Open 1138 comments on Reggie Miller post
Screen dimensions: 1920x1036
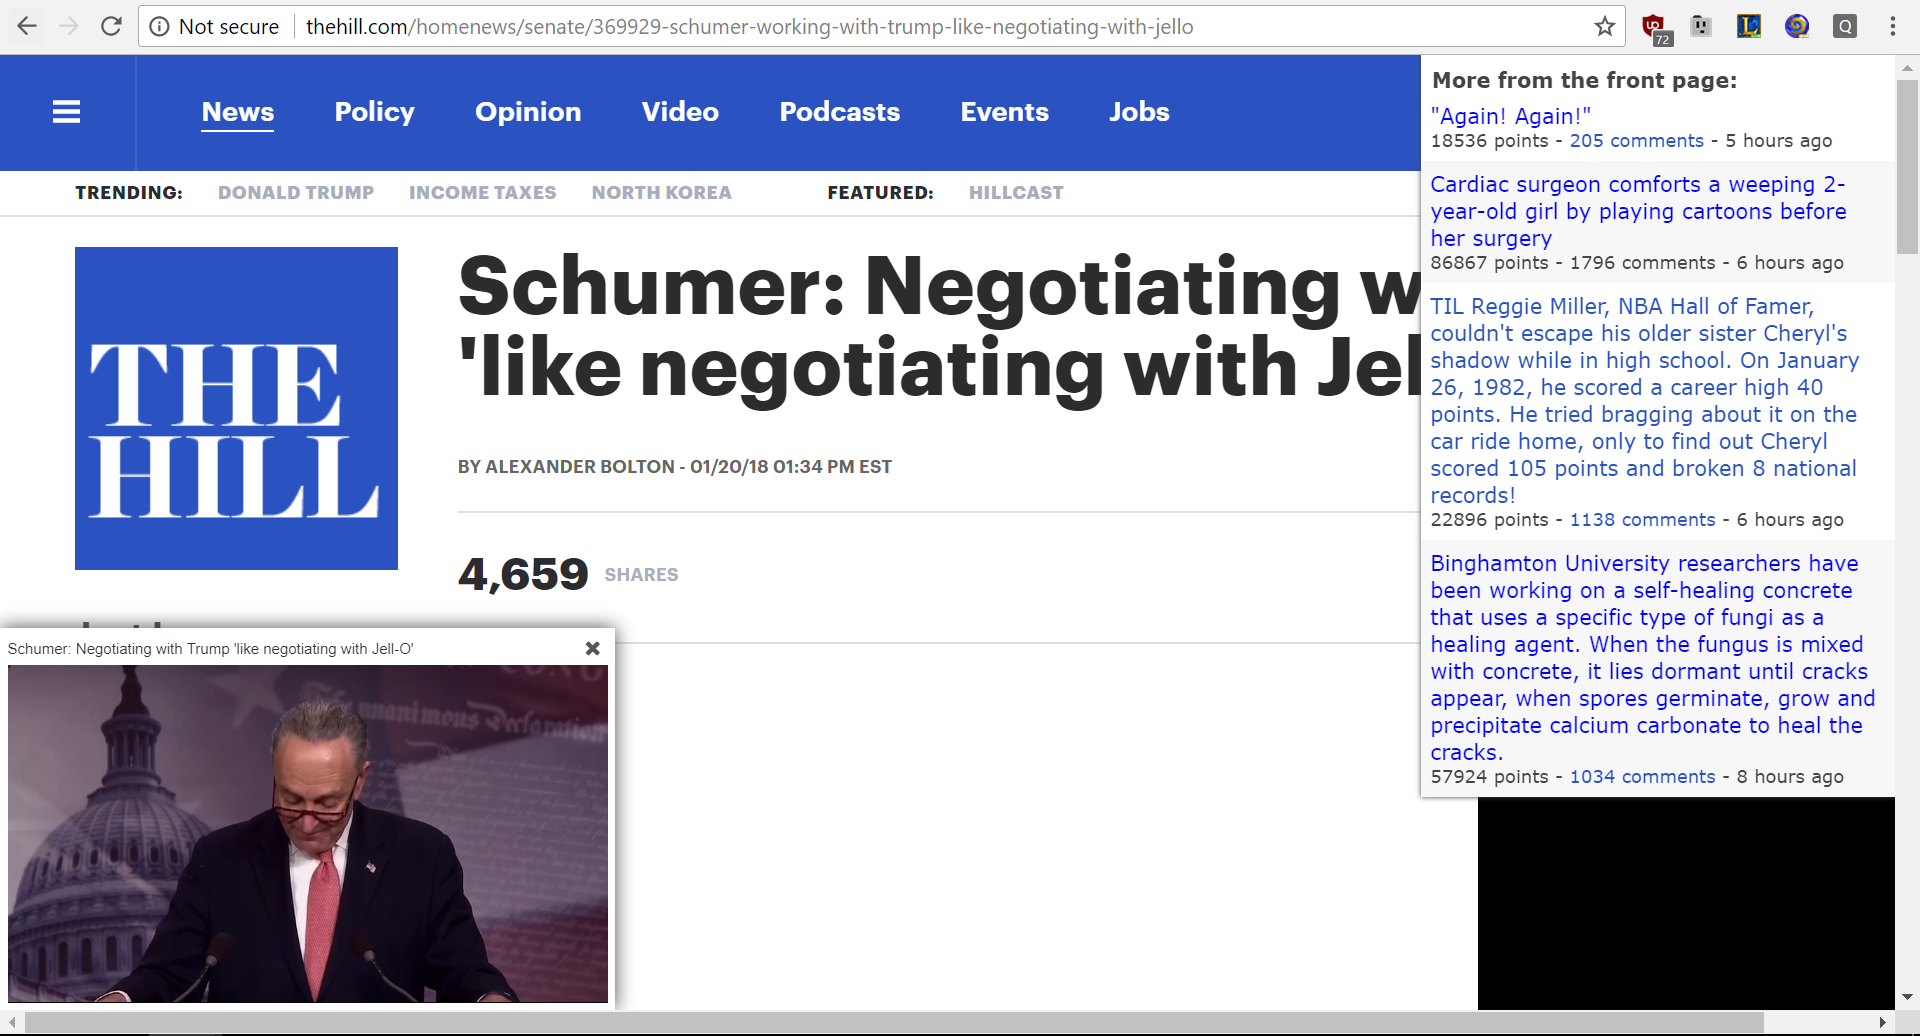coord(1642,520)
